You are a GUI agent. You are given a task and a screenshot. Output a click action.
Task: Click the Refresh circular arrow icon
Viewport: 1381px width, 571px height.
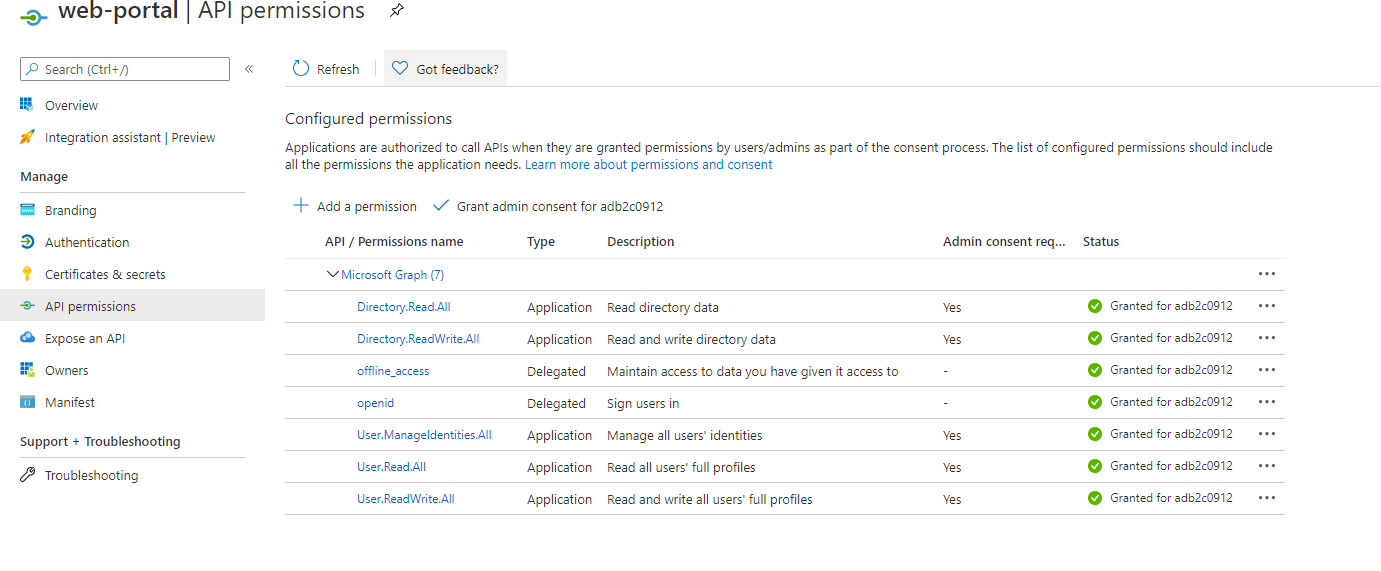[301, 68]
